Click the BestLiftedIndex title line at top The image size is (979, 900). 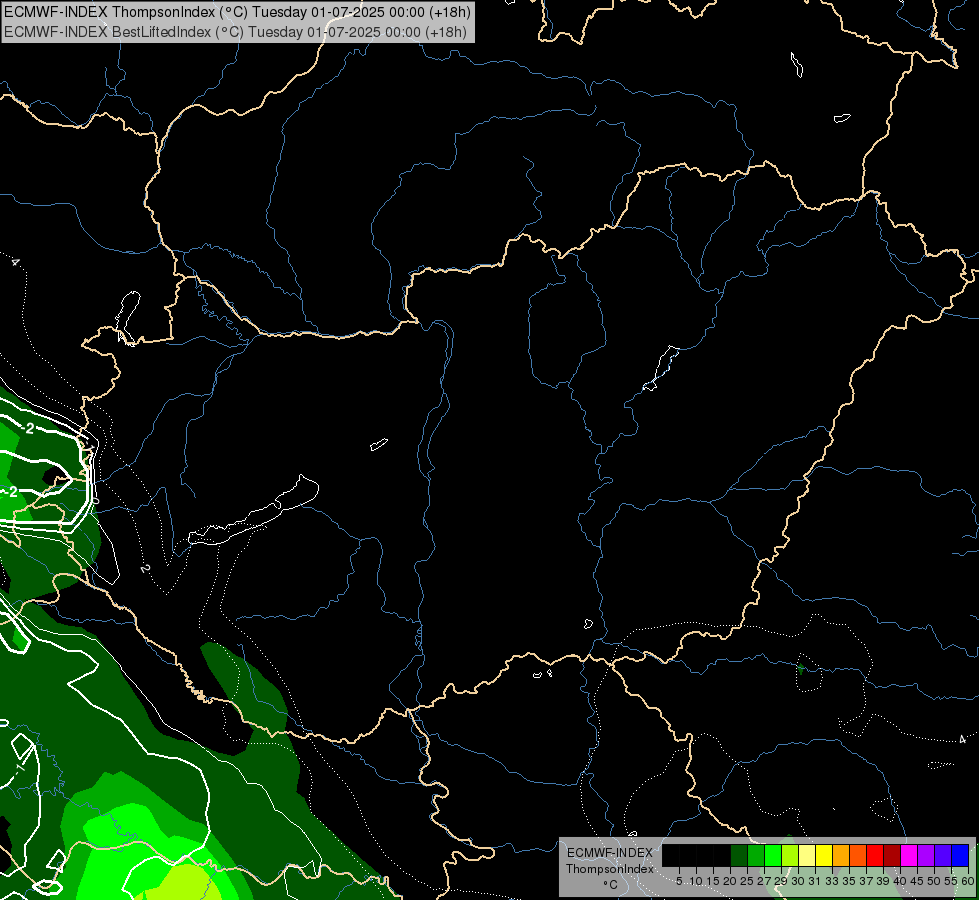pyautogui.click(x=235, y=32)
